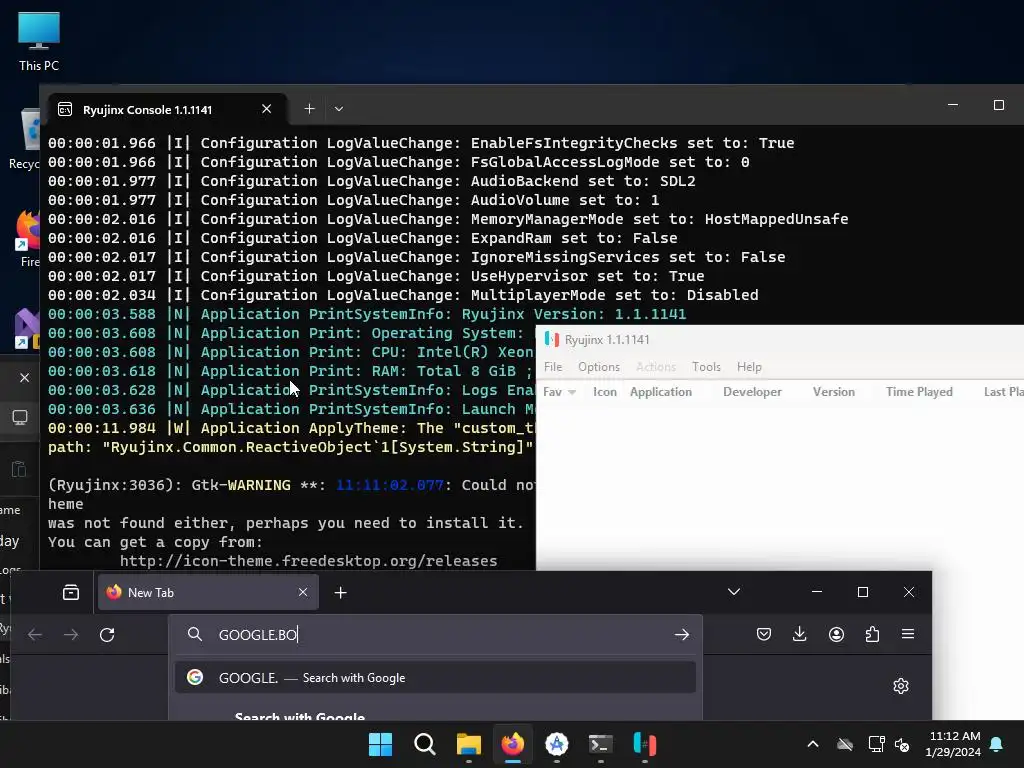Image resolution: width=1024 pixels, height=768 pixels.
Task: Sort by Time Played column header
Action: tap(919, 392)
